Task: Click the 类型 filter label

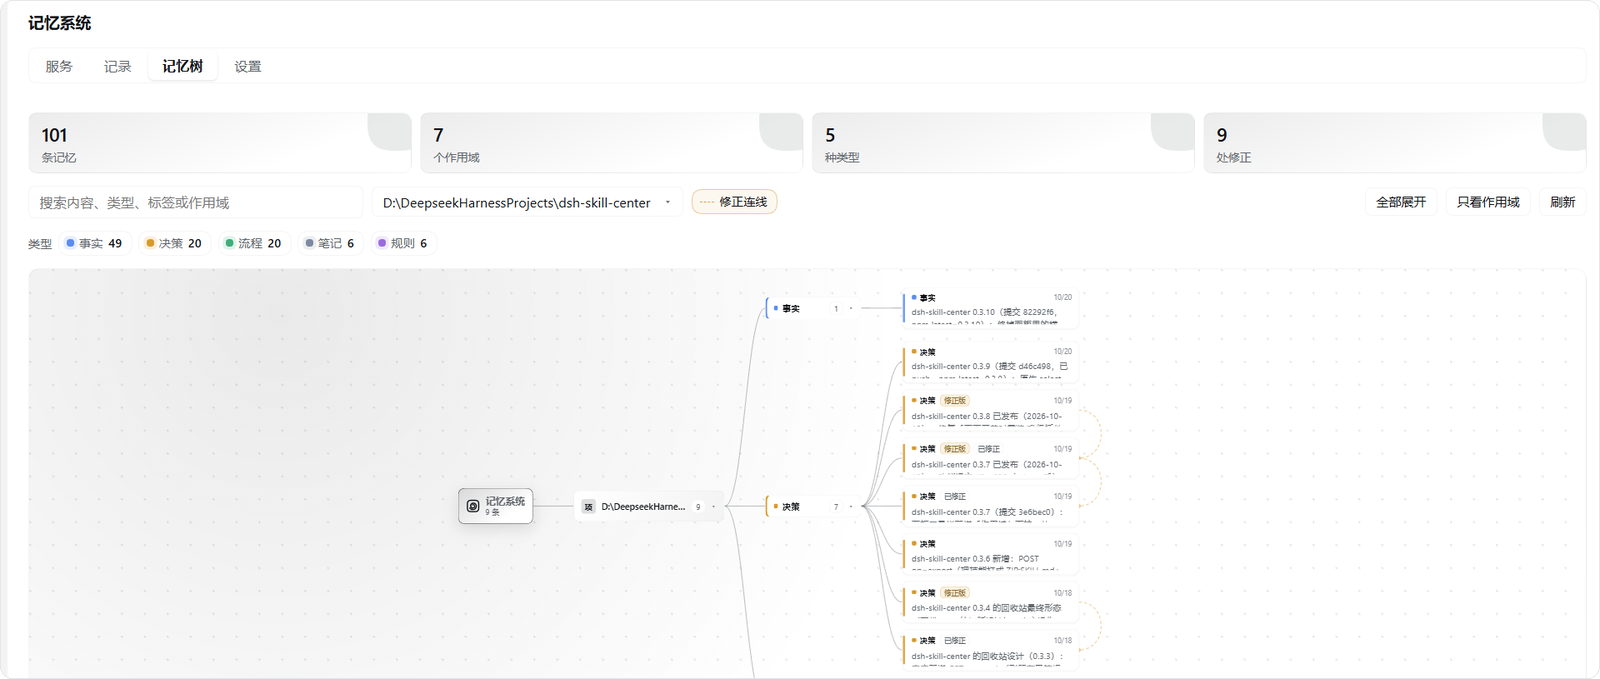Action: tap(40, 244)
